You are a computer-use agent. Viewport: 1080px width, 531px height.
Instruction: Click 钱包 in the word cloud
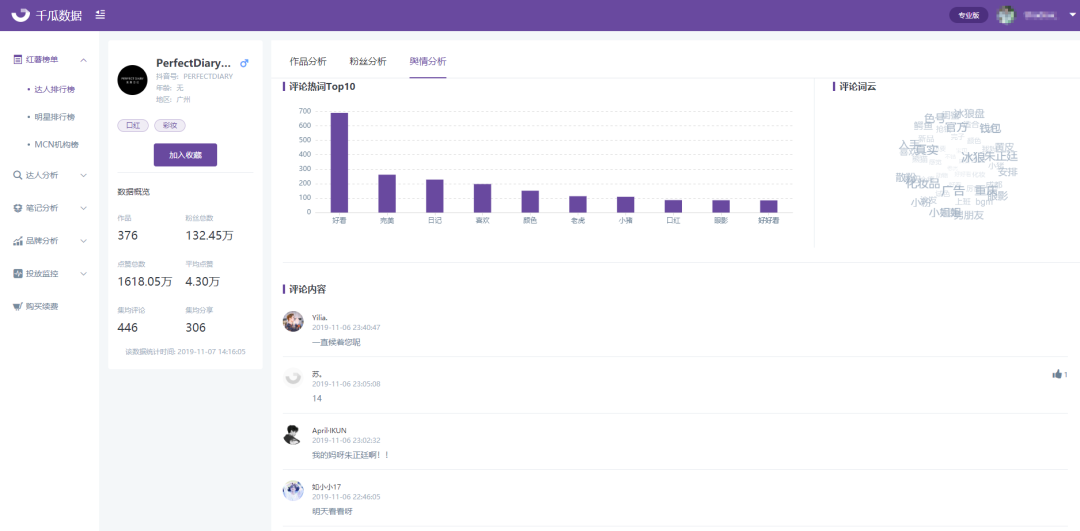click(990, 128)
